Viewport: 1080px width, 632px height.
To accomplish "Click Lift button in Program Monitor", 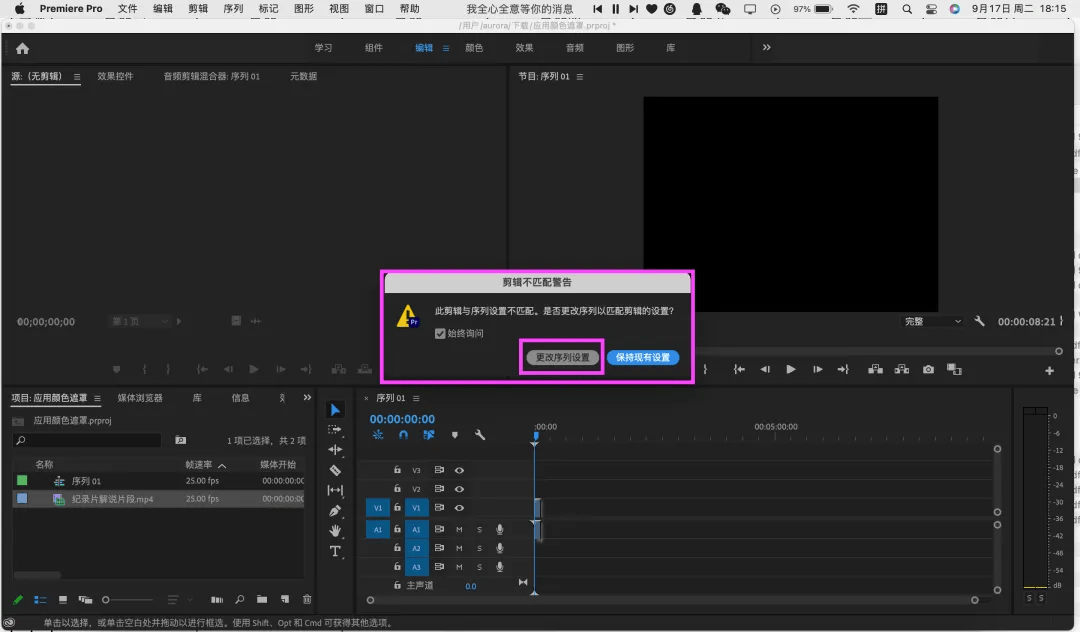I will pos(875,370).
